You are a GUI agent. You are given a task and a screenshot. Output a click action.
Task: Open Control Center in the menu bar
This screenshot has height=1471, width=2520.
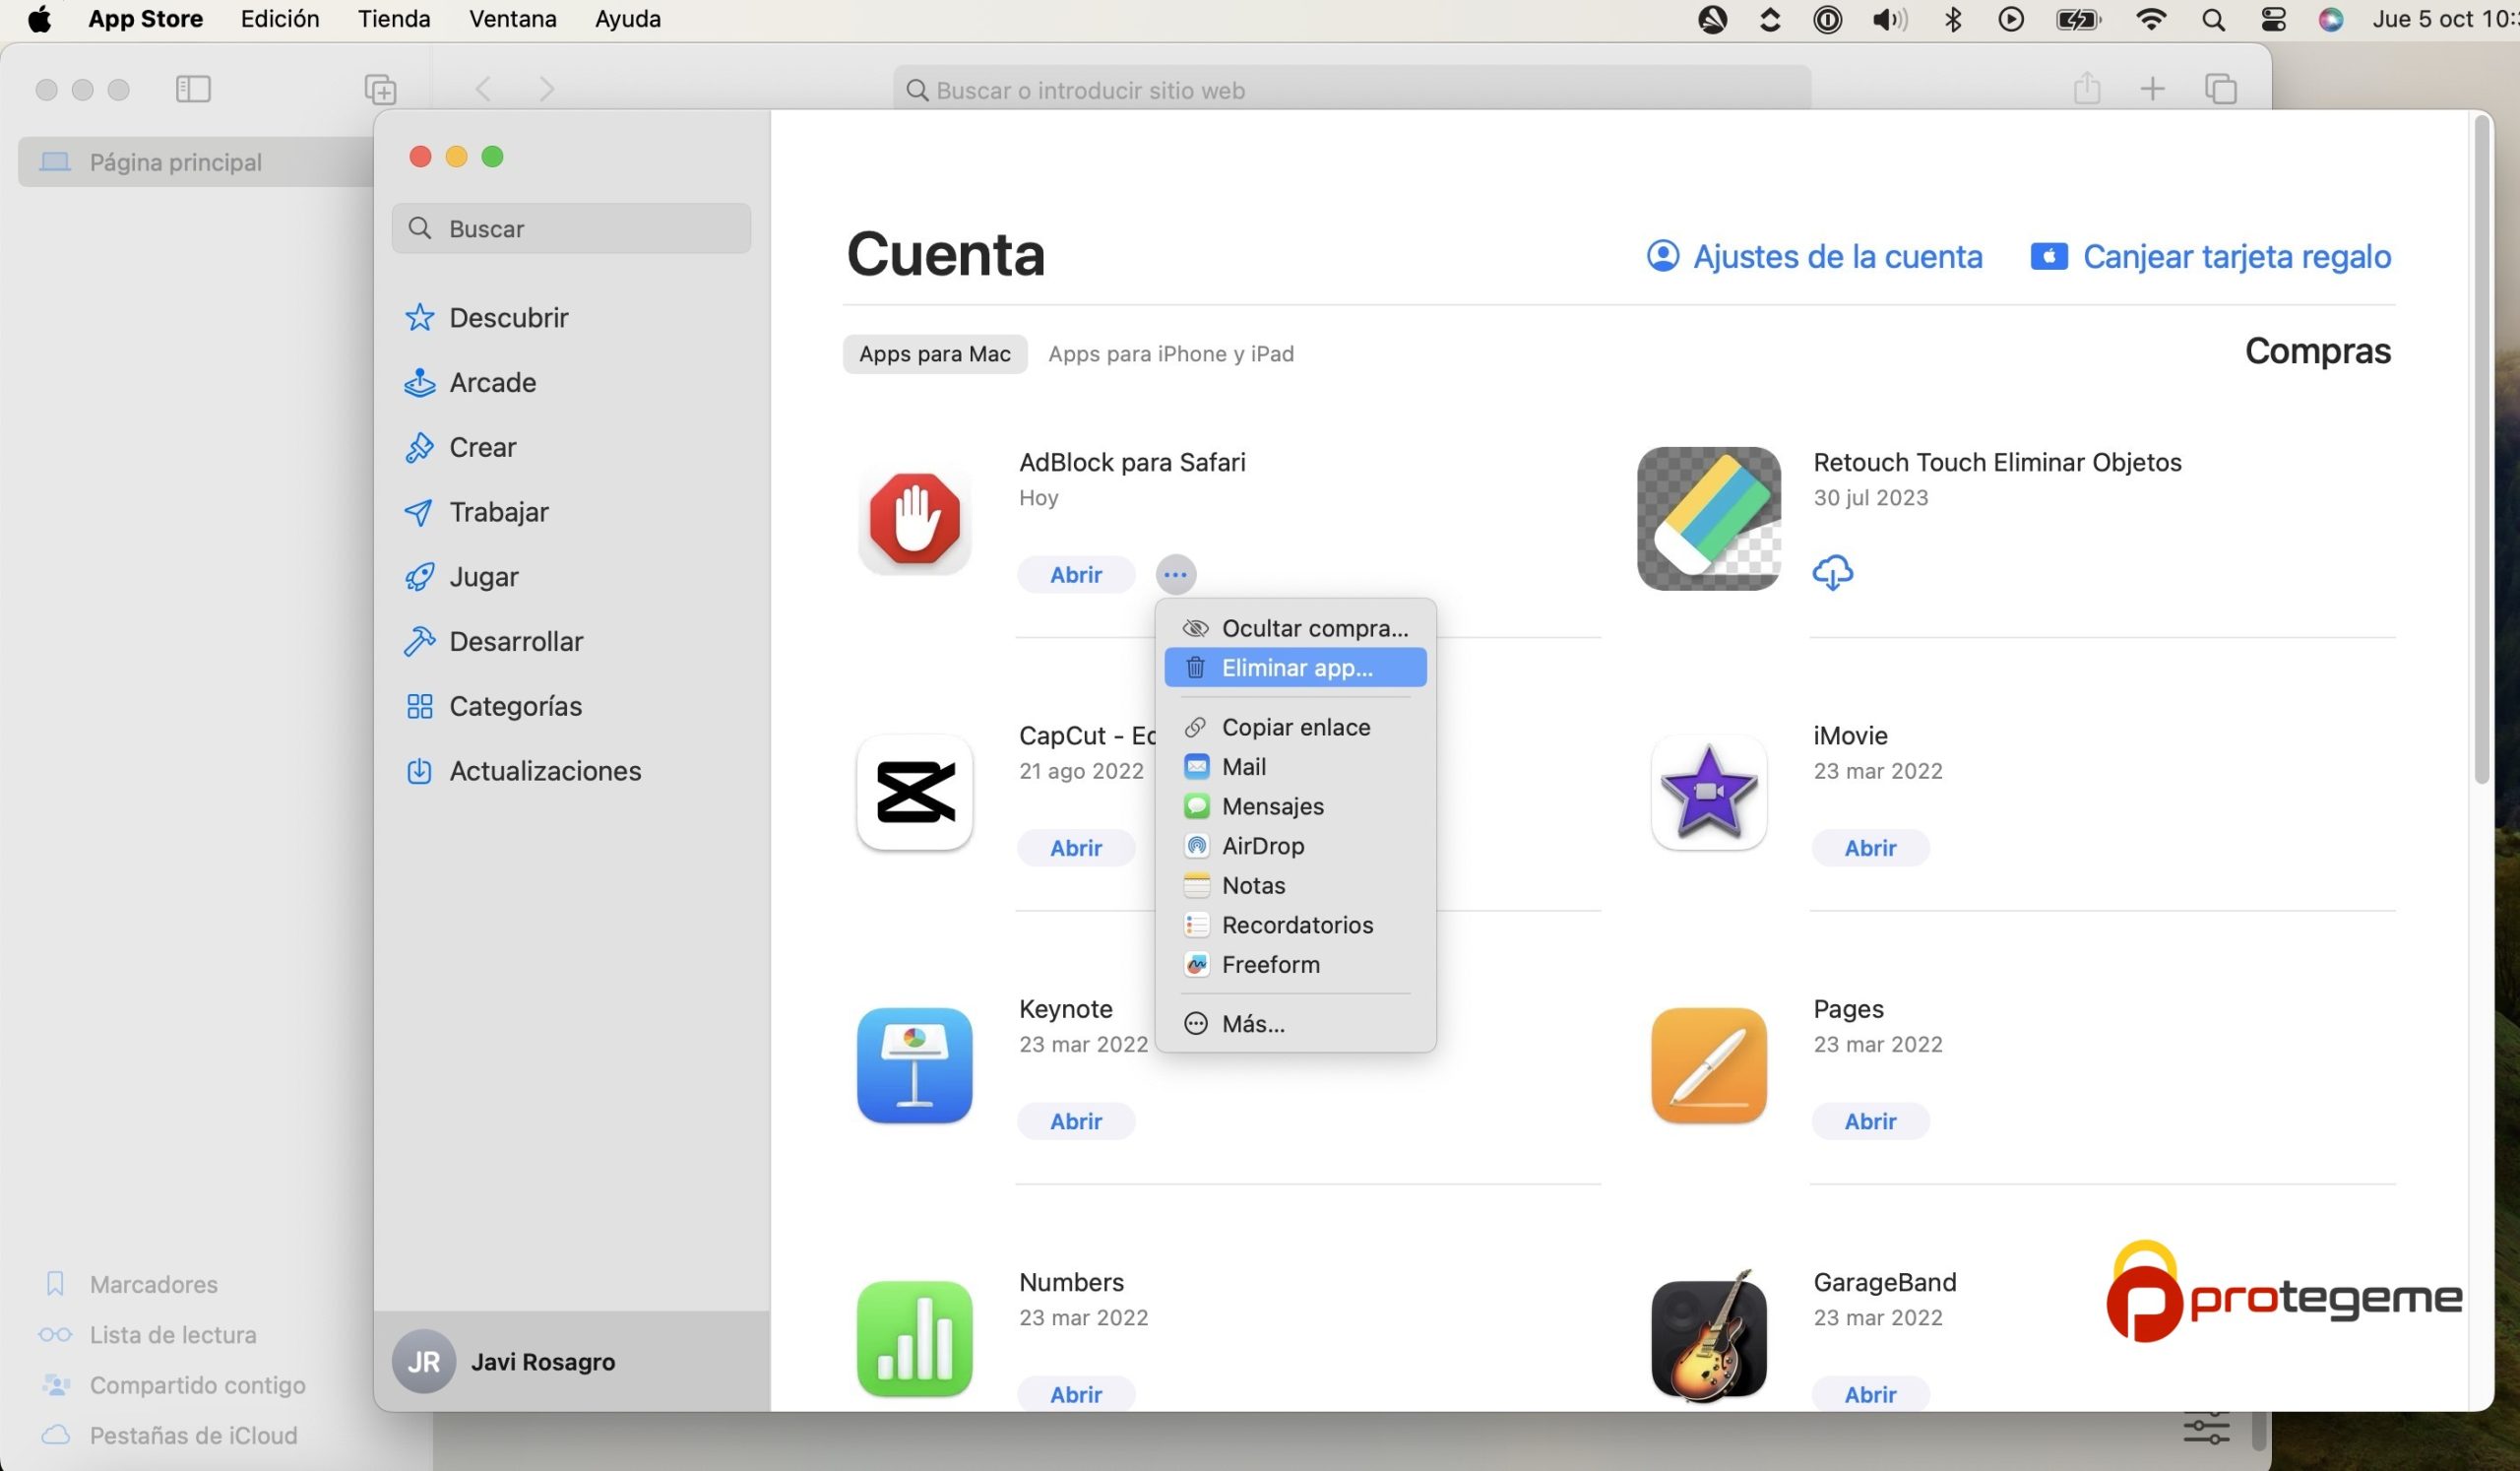(x=2273, y=20)
